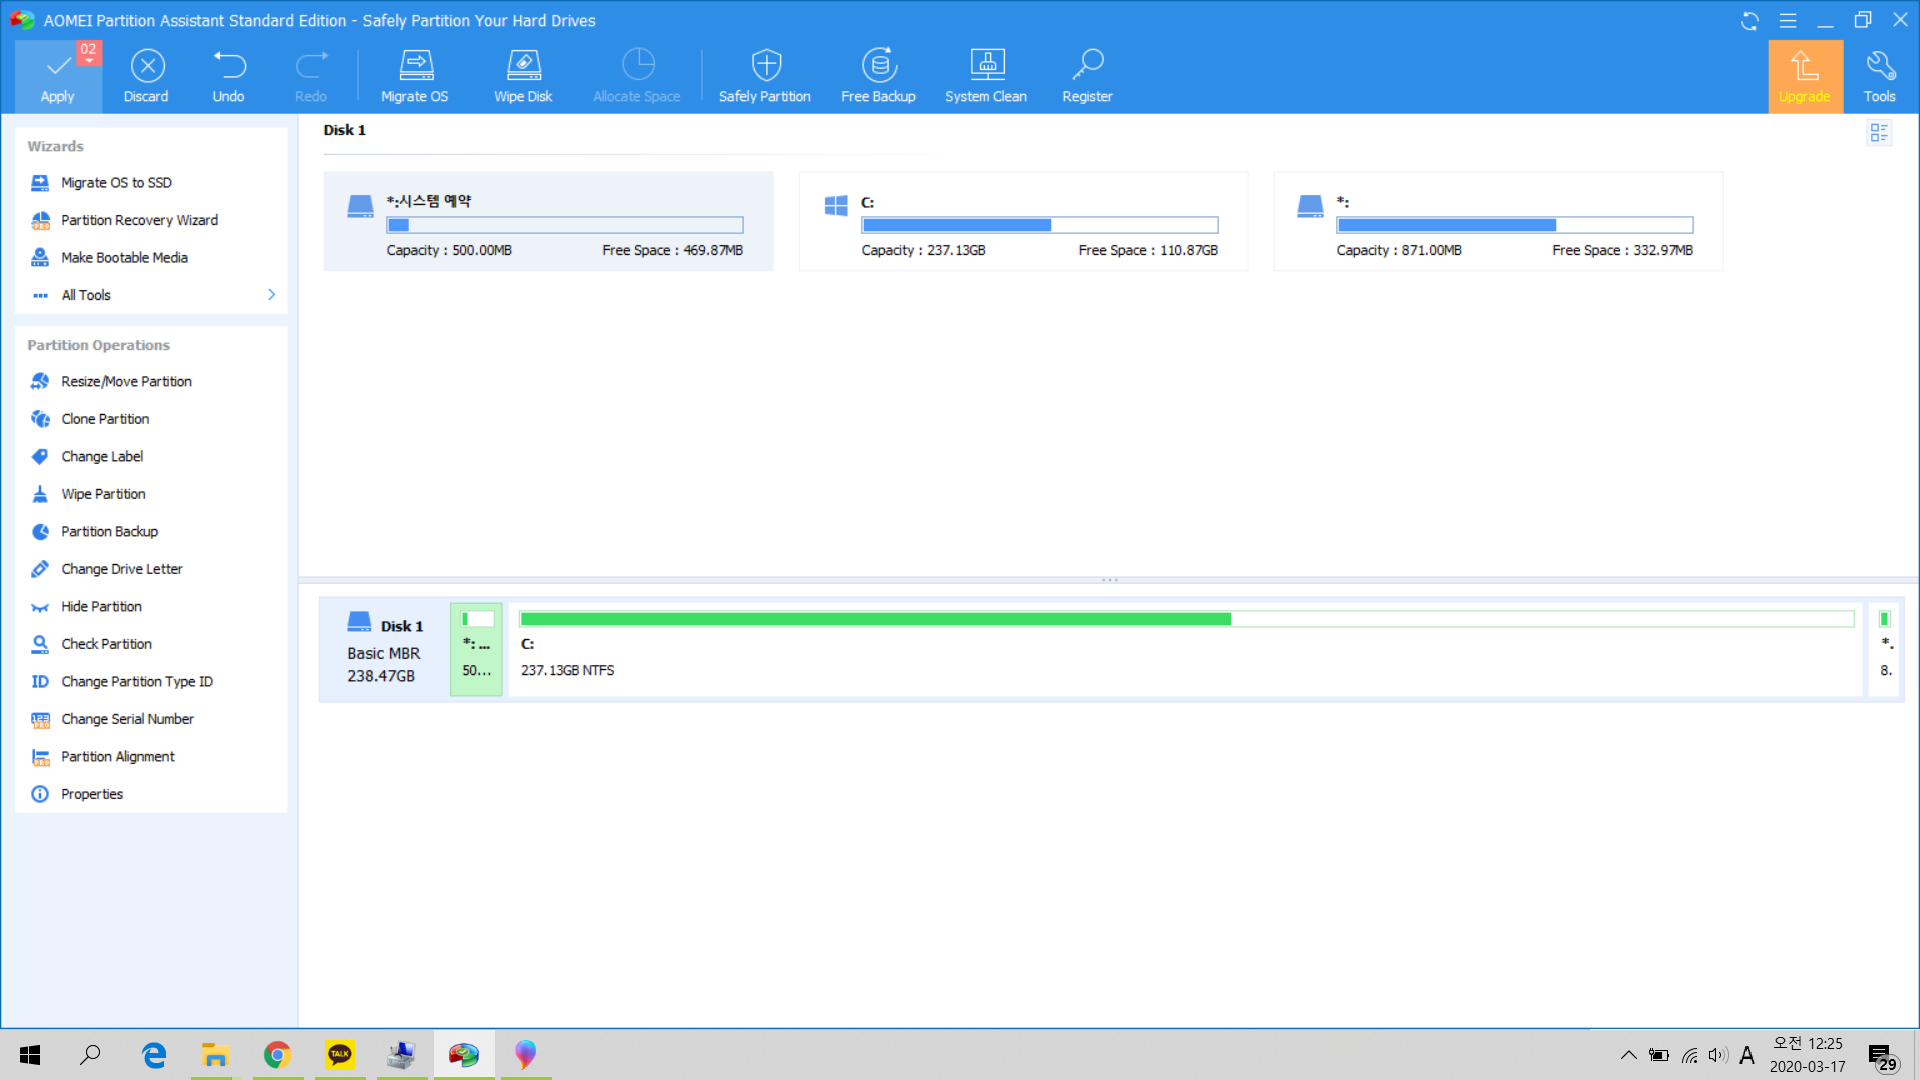
Task: Click the Apply pending operations icon
Action: tap(58, 67)
